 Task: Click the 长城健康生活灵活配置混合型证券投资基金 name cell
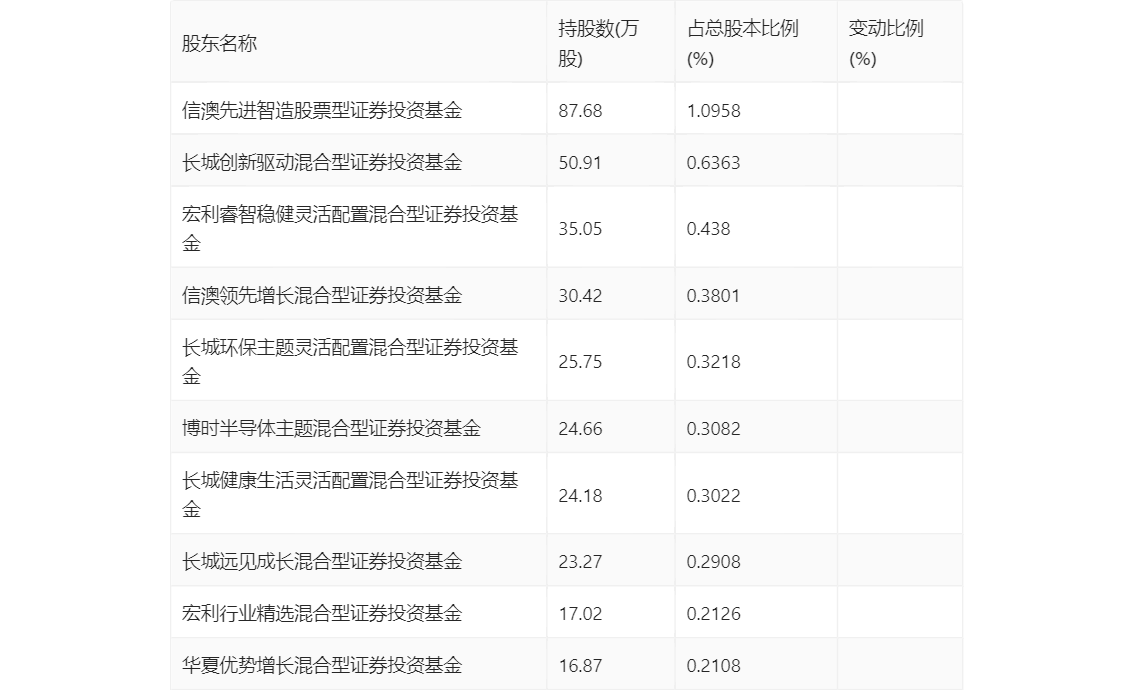(x=359, y=494)
